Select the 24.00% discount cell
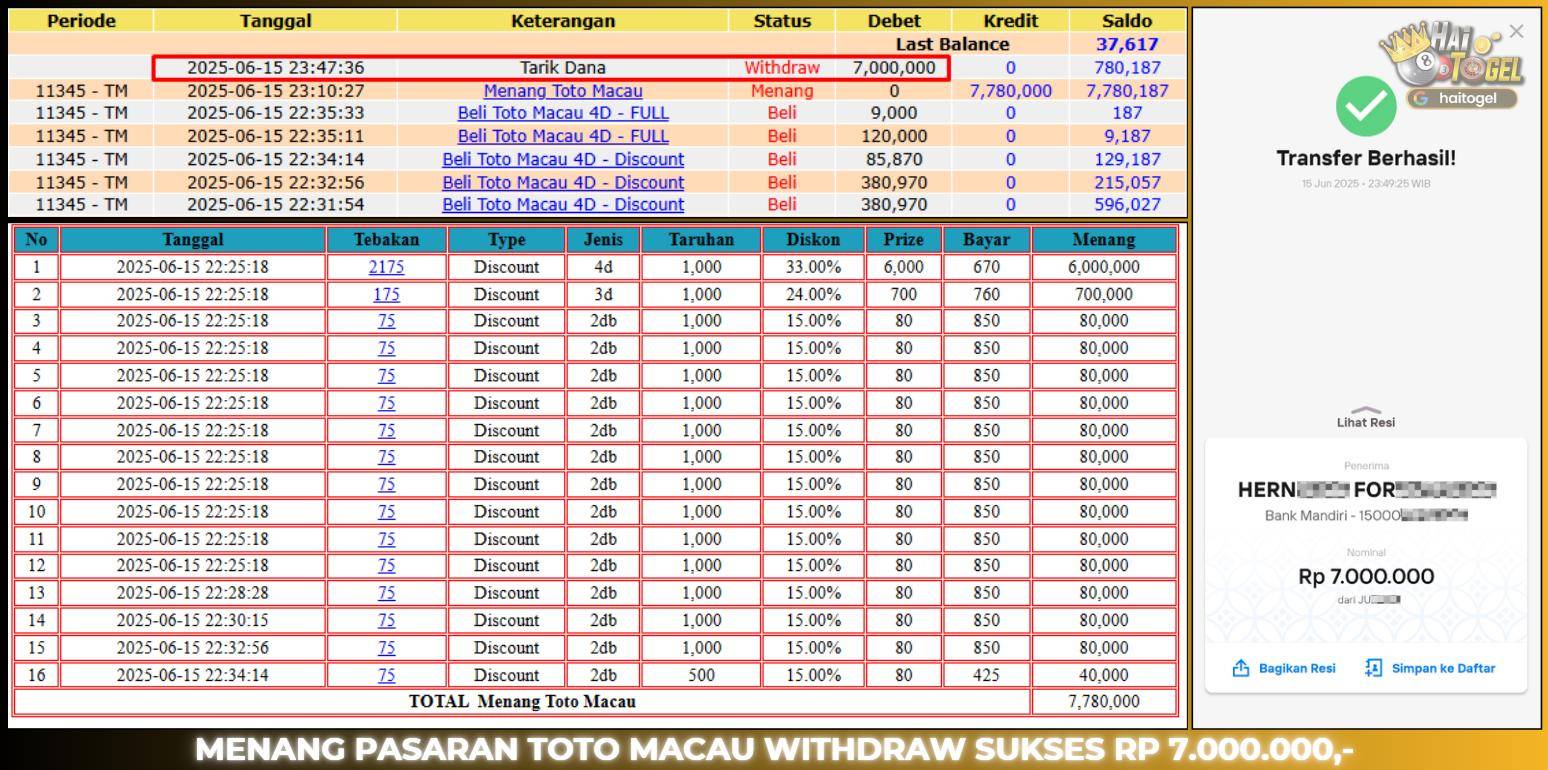1548x770 pixels. coord(813,294)
